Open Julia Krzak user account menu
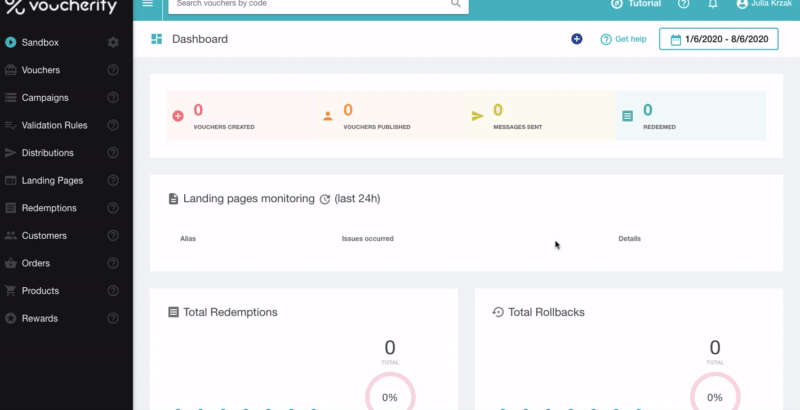The width and height of the screenshot is (800, 410). tap(764, 4)
